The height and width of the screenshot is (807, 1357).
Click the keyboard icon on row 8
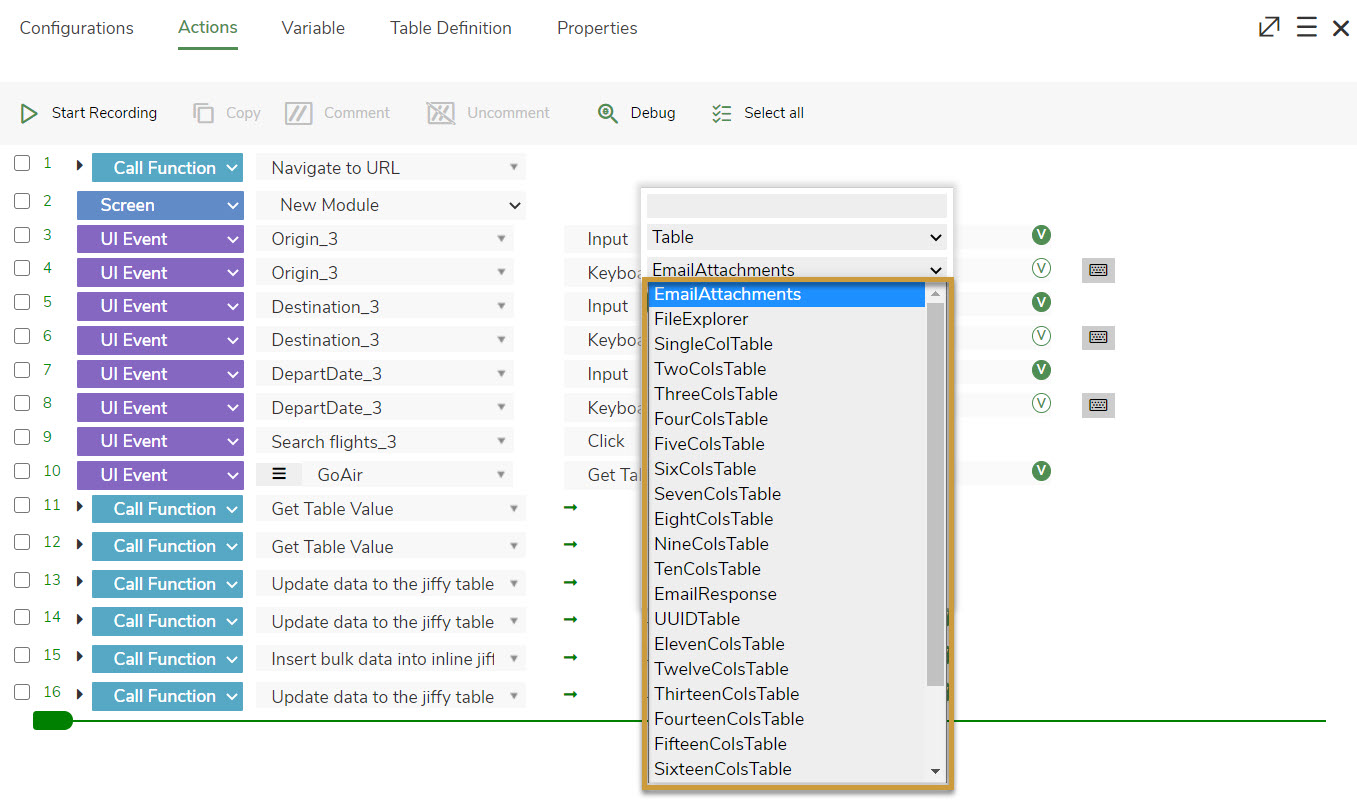1098,405
